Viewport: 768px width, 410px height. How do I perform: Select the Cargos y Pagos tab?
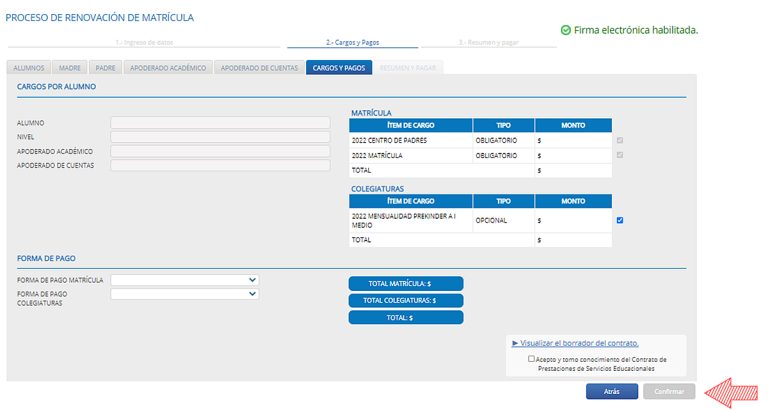(x=339, y=68)
